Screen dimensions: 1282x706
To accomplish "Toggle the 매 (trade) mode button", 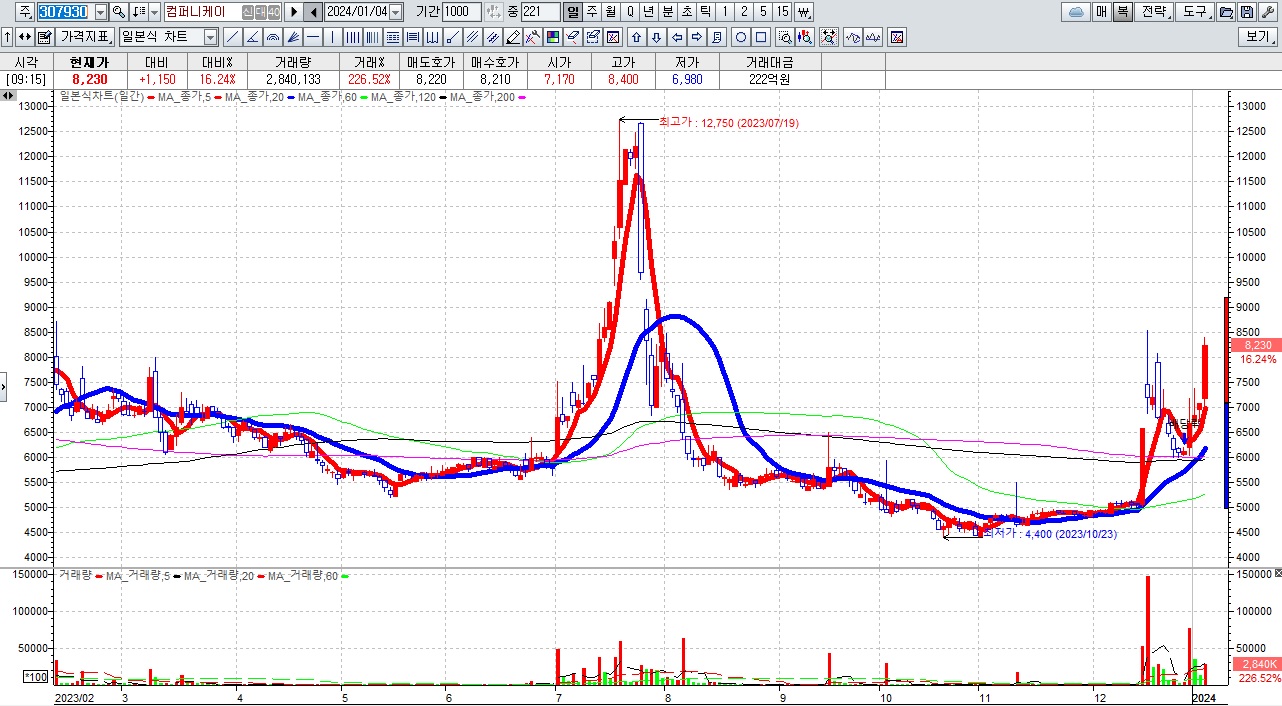I will pos(1101,12).
